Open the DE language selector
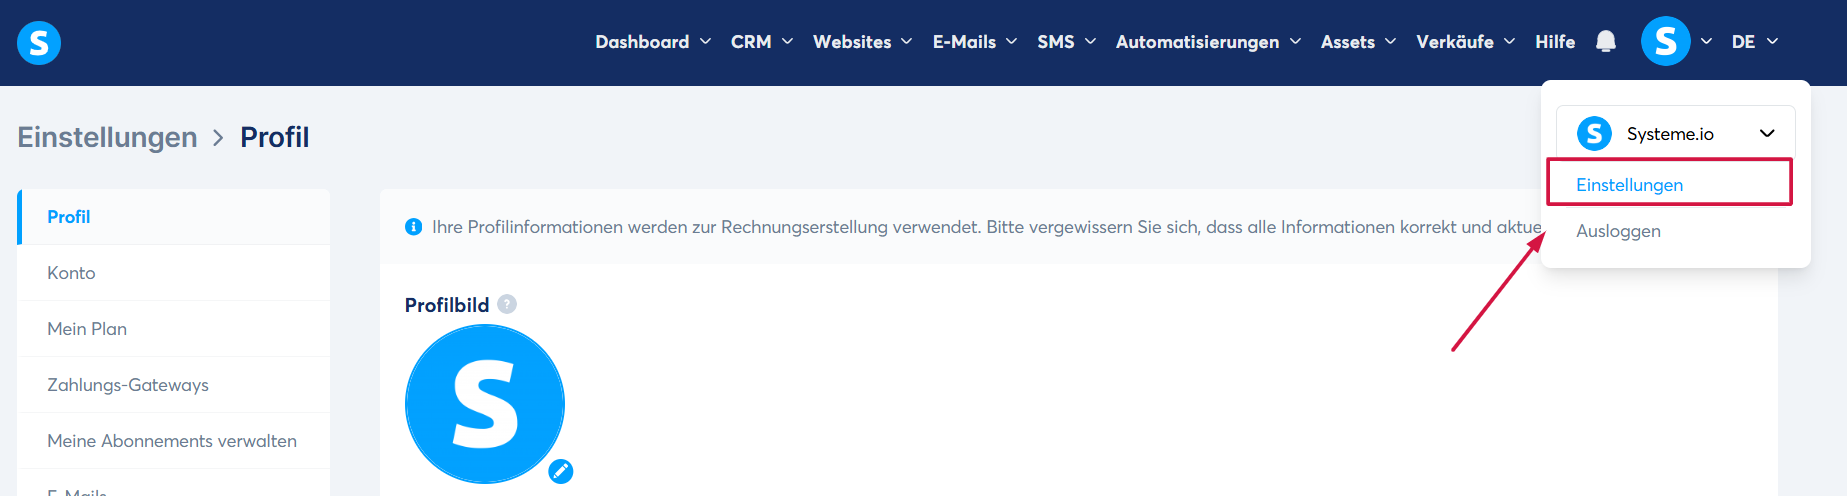1847x496 pixels. coord(1755,42)
